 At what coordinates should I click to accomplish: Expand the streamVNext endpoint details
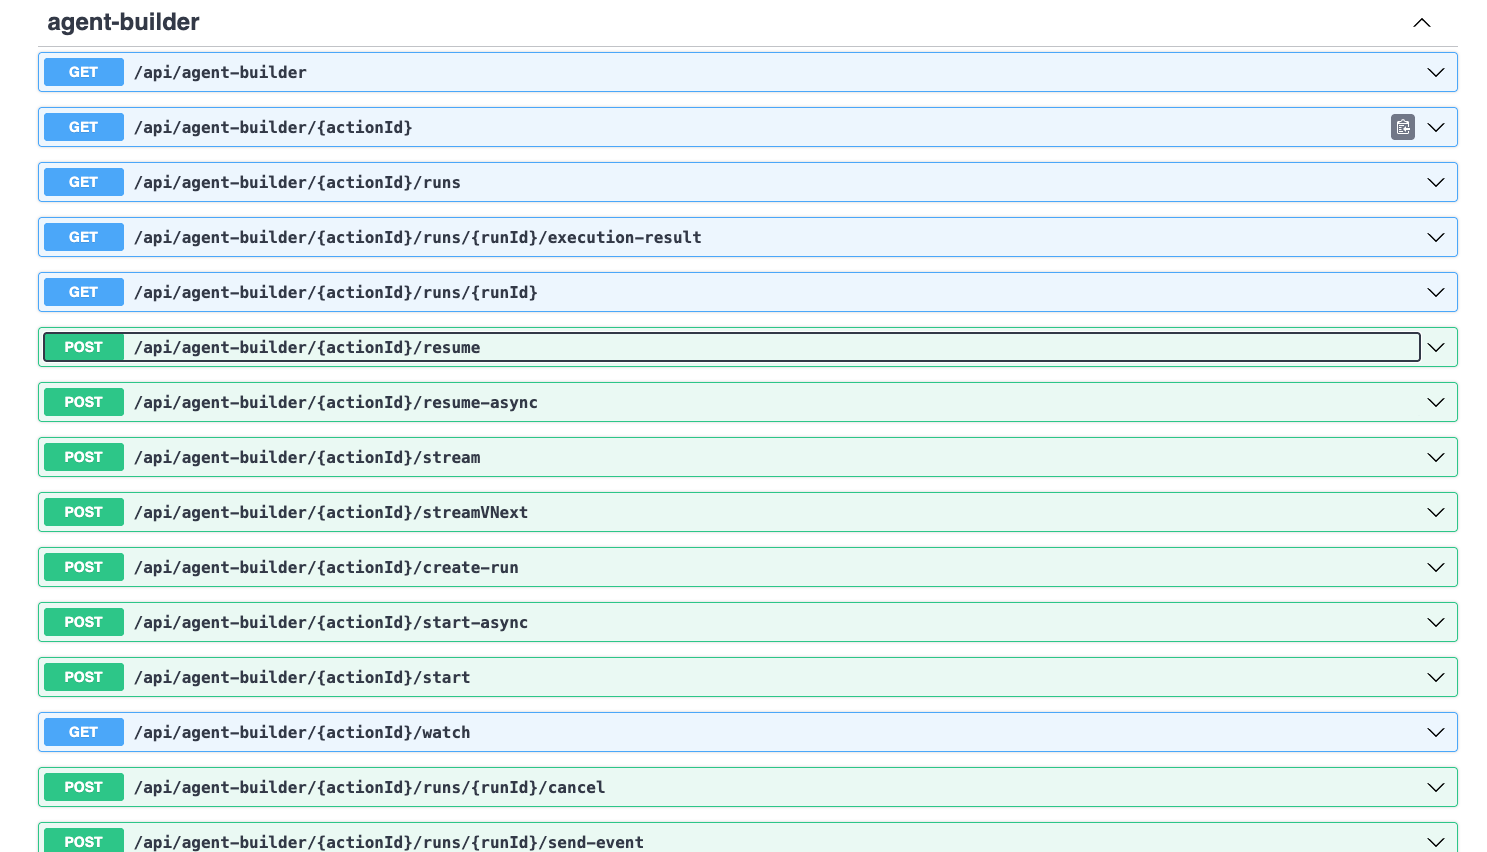tap(1436, 512)
